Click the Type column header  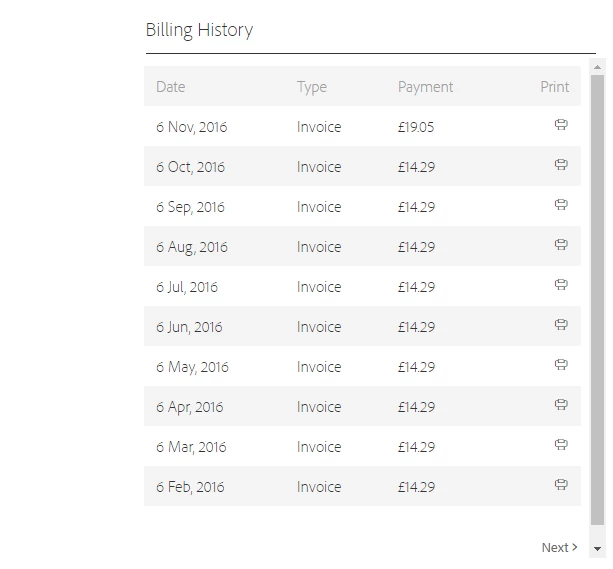[312, 87]
